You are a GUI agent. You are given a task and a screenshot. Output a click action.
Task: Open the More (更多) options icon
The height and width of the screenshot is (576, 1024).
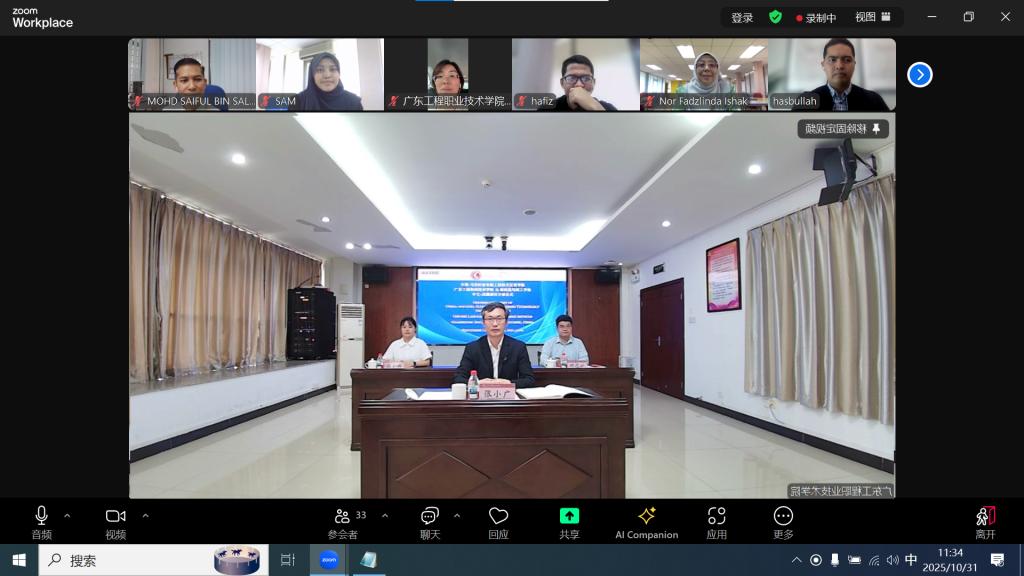[783, 522]
